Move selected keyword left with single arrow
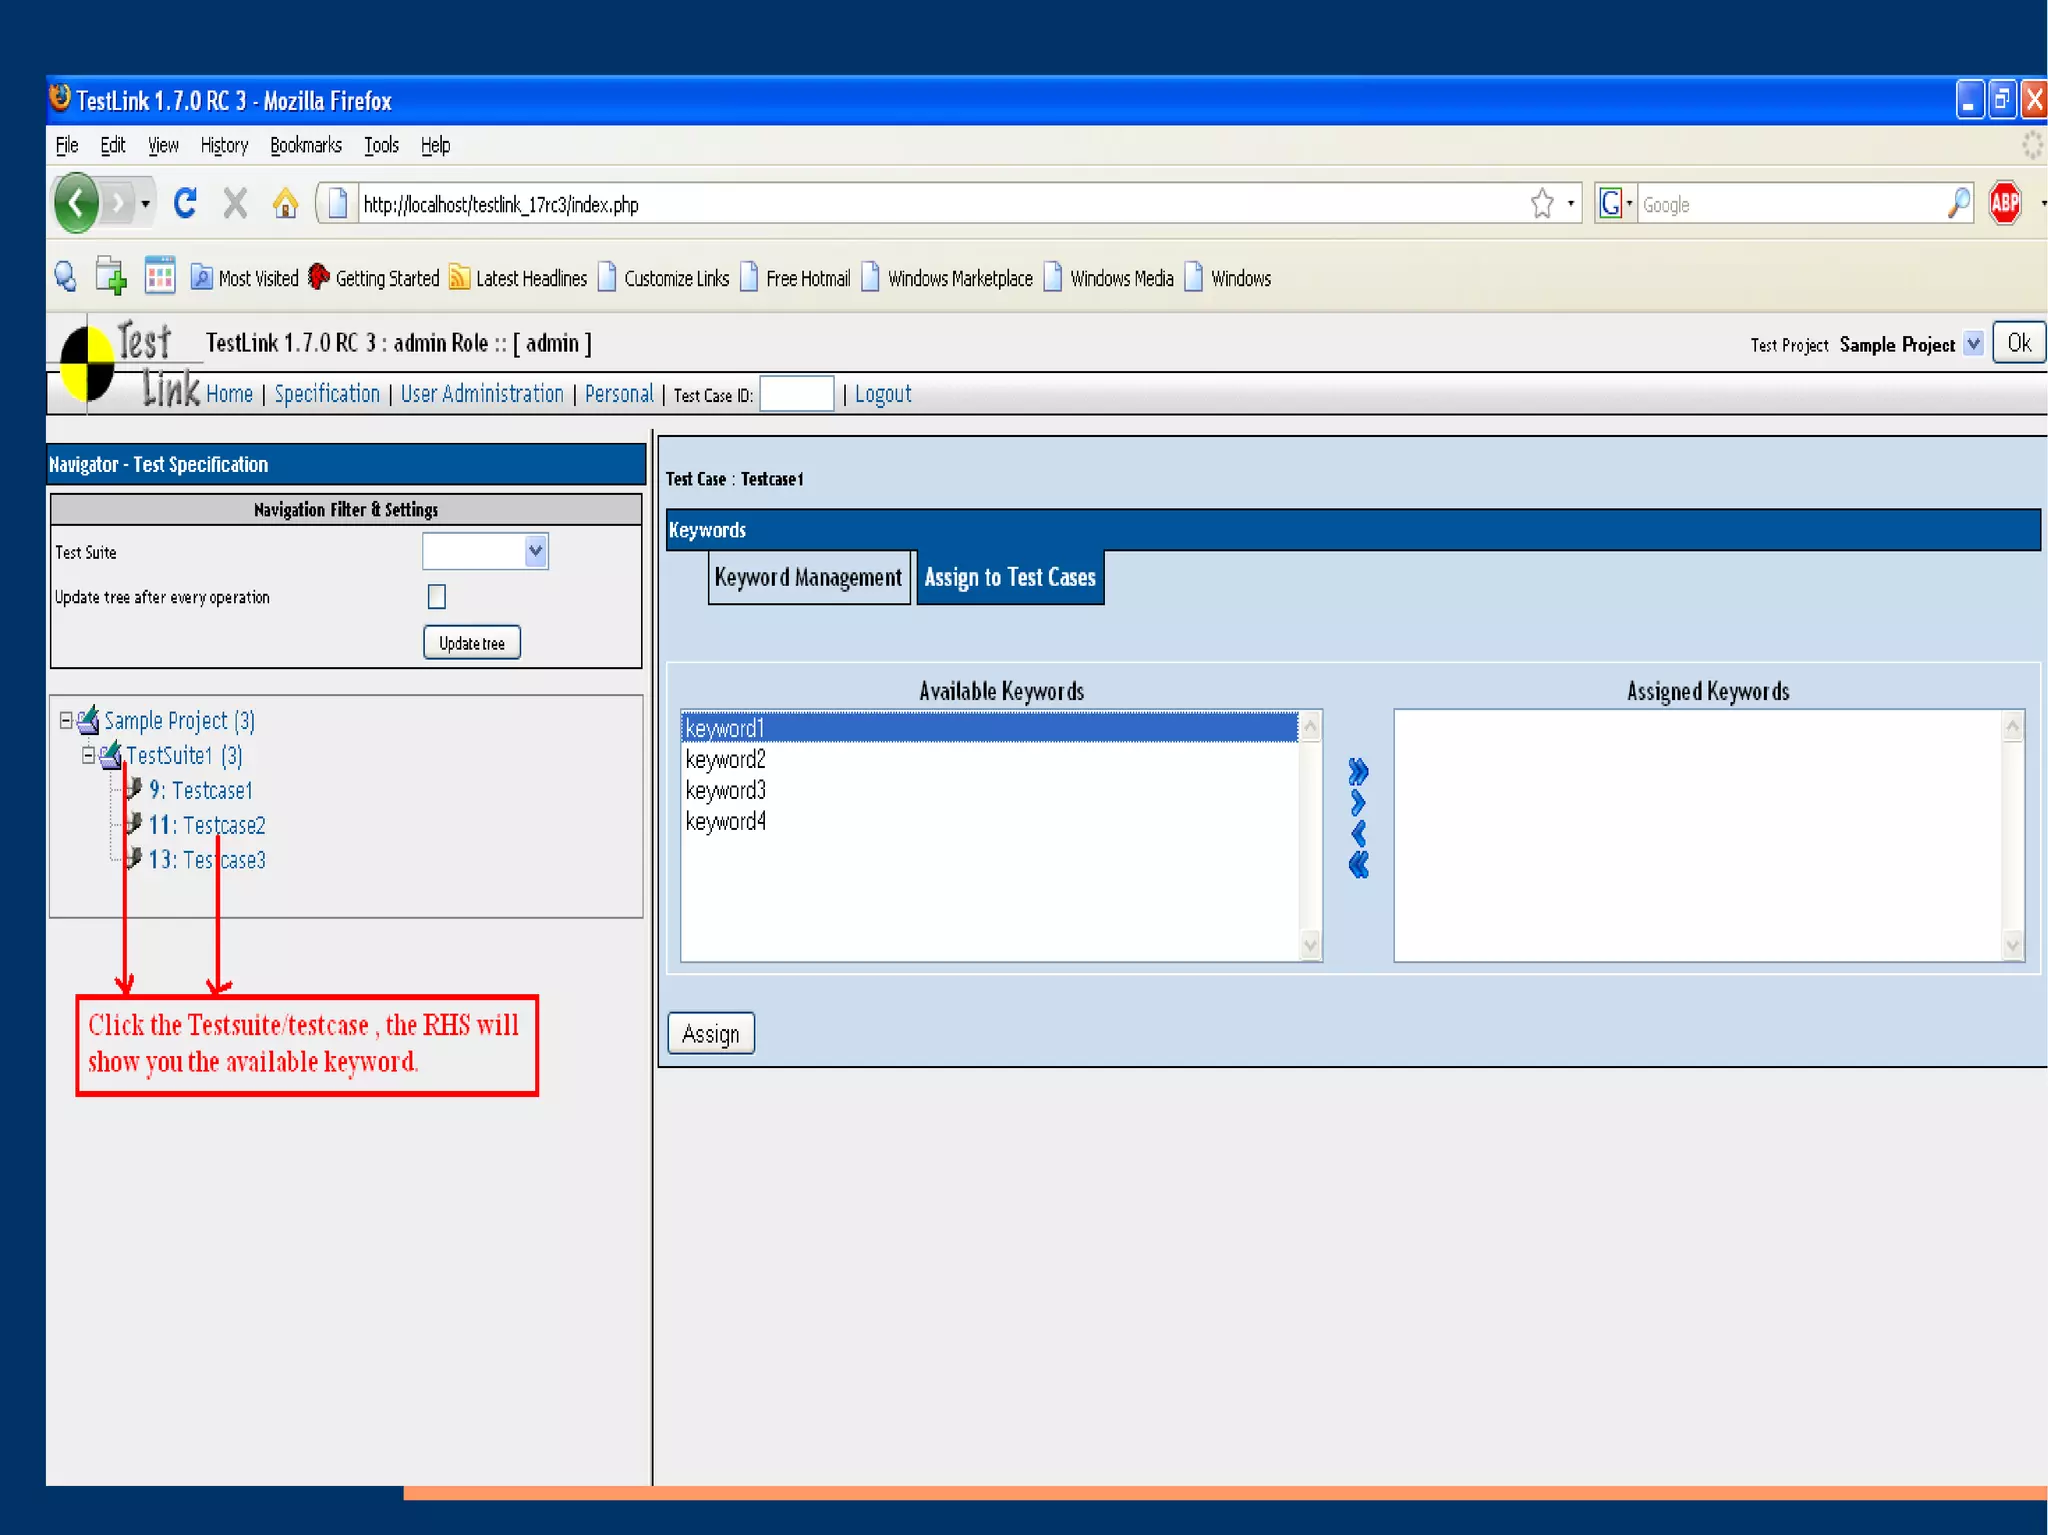 pyautogui.click(x=1358, y=833)
